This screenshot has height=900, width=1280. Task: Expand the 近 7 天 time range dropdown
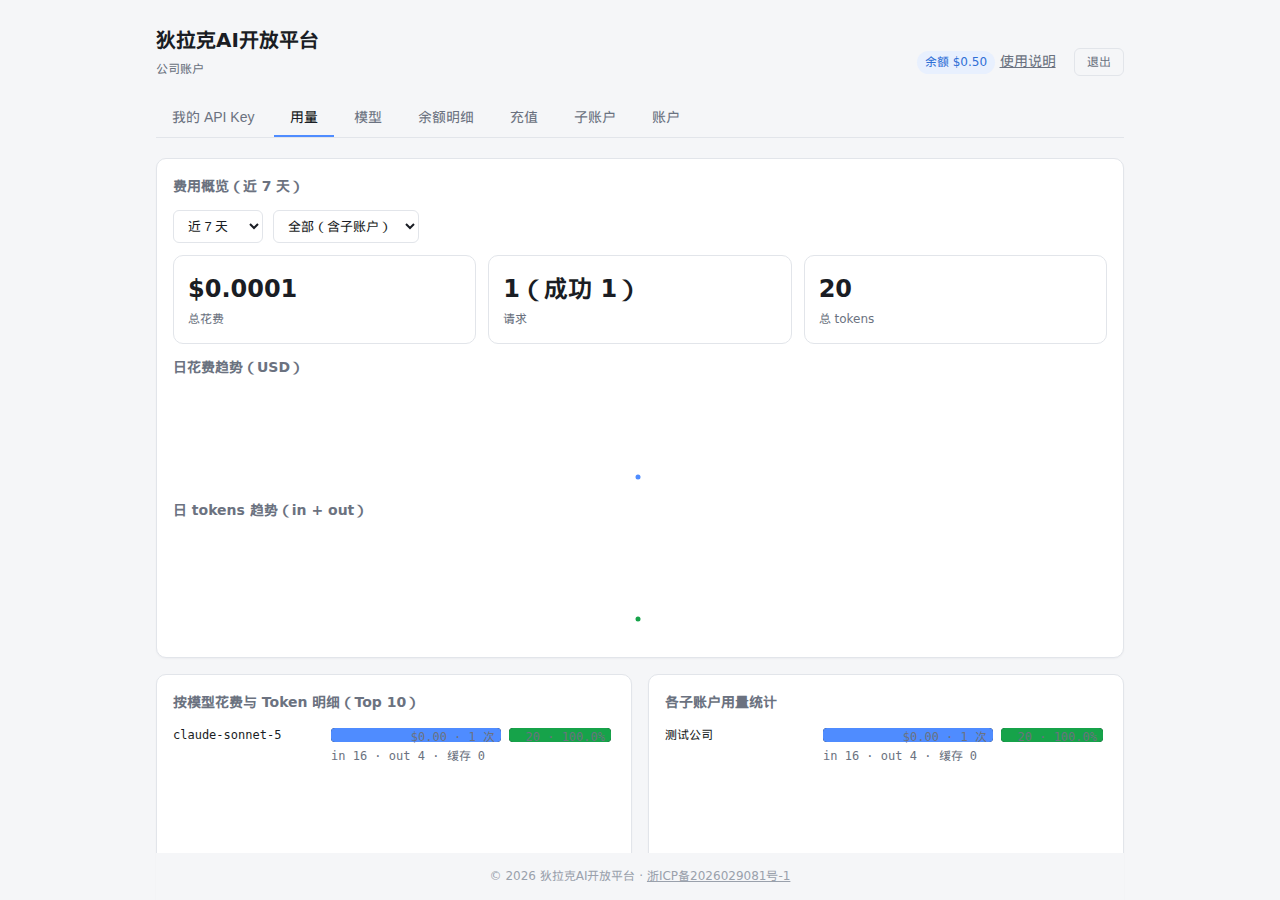pyautogui.click(x=218, y=226)
